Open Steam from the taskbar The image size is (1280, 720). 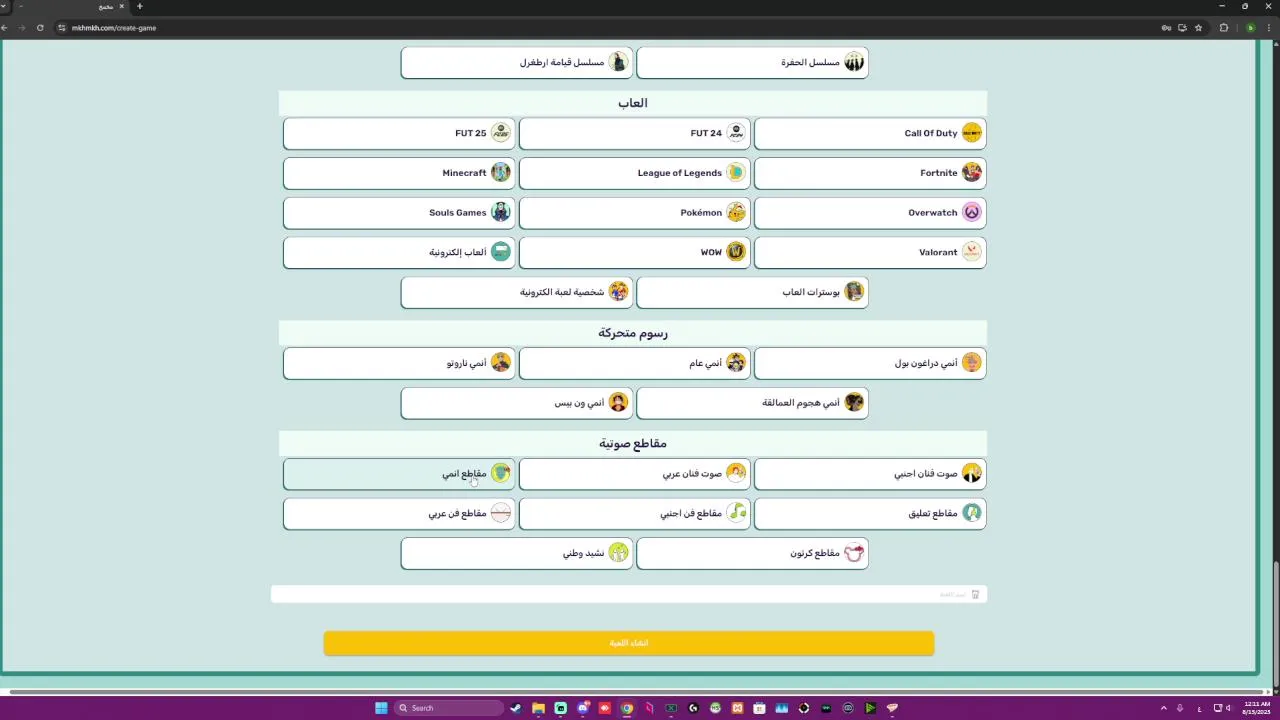click(516, 708)
